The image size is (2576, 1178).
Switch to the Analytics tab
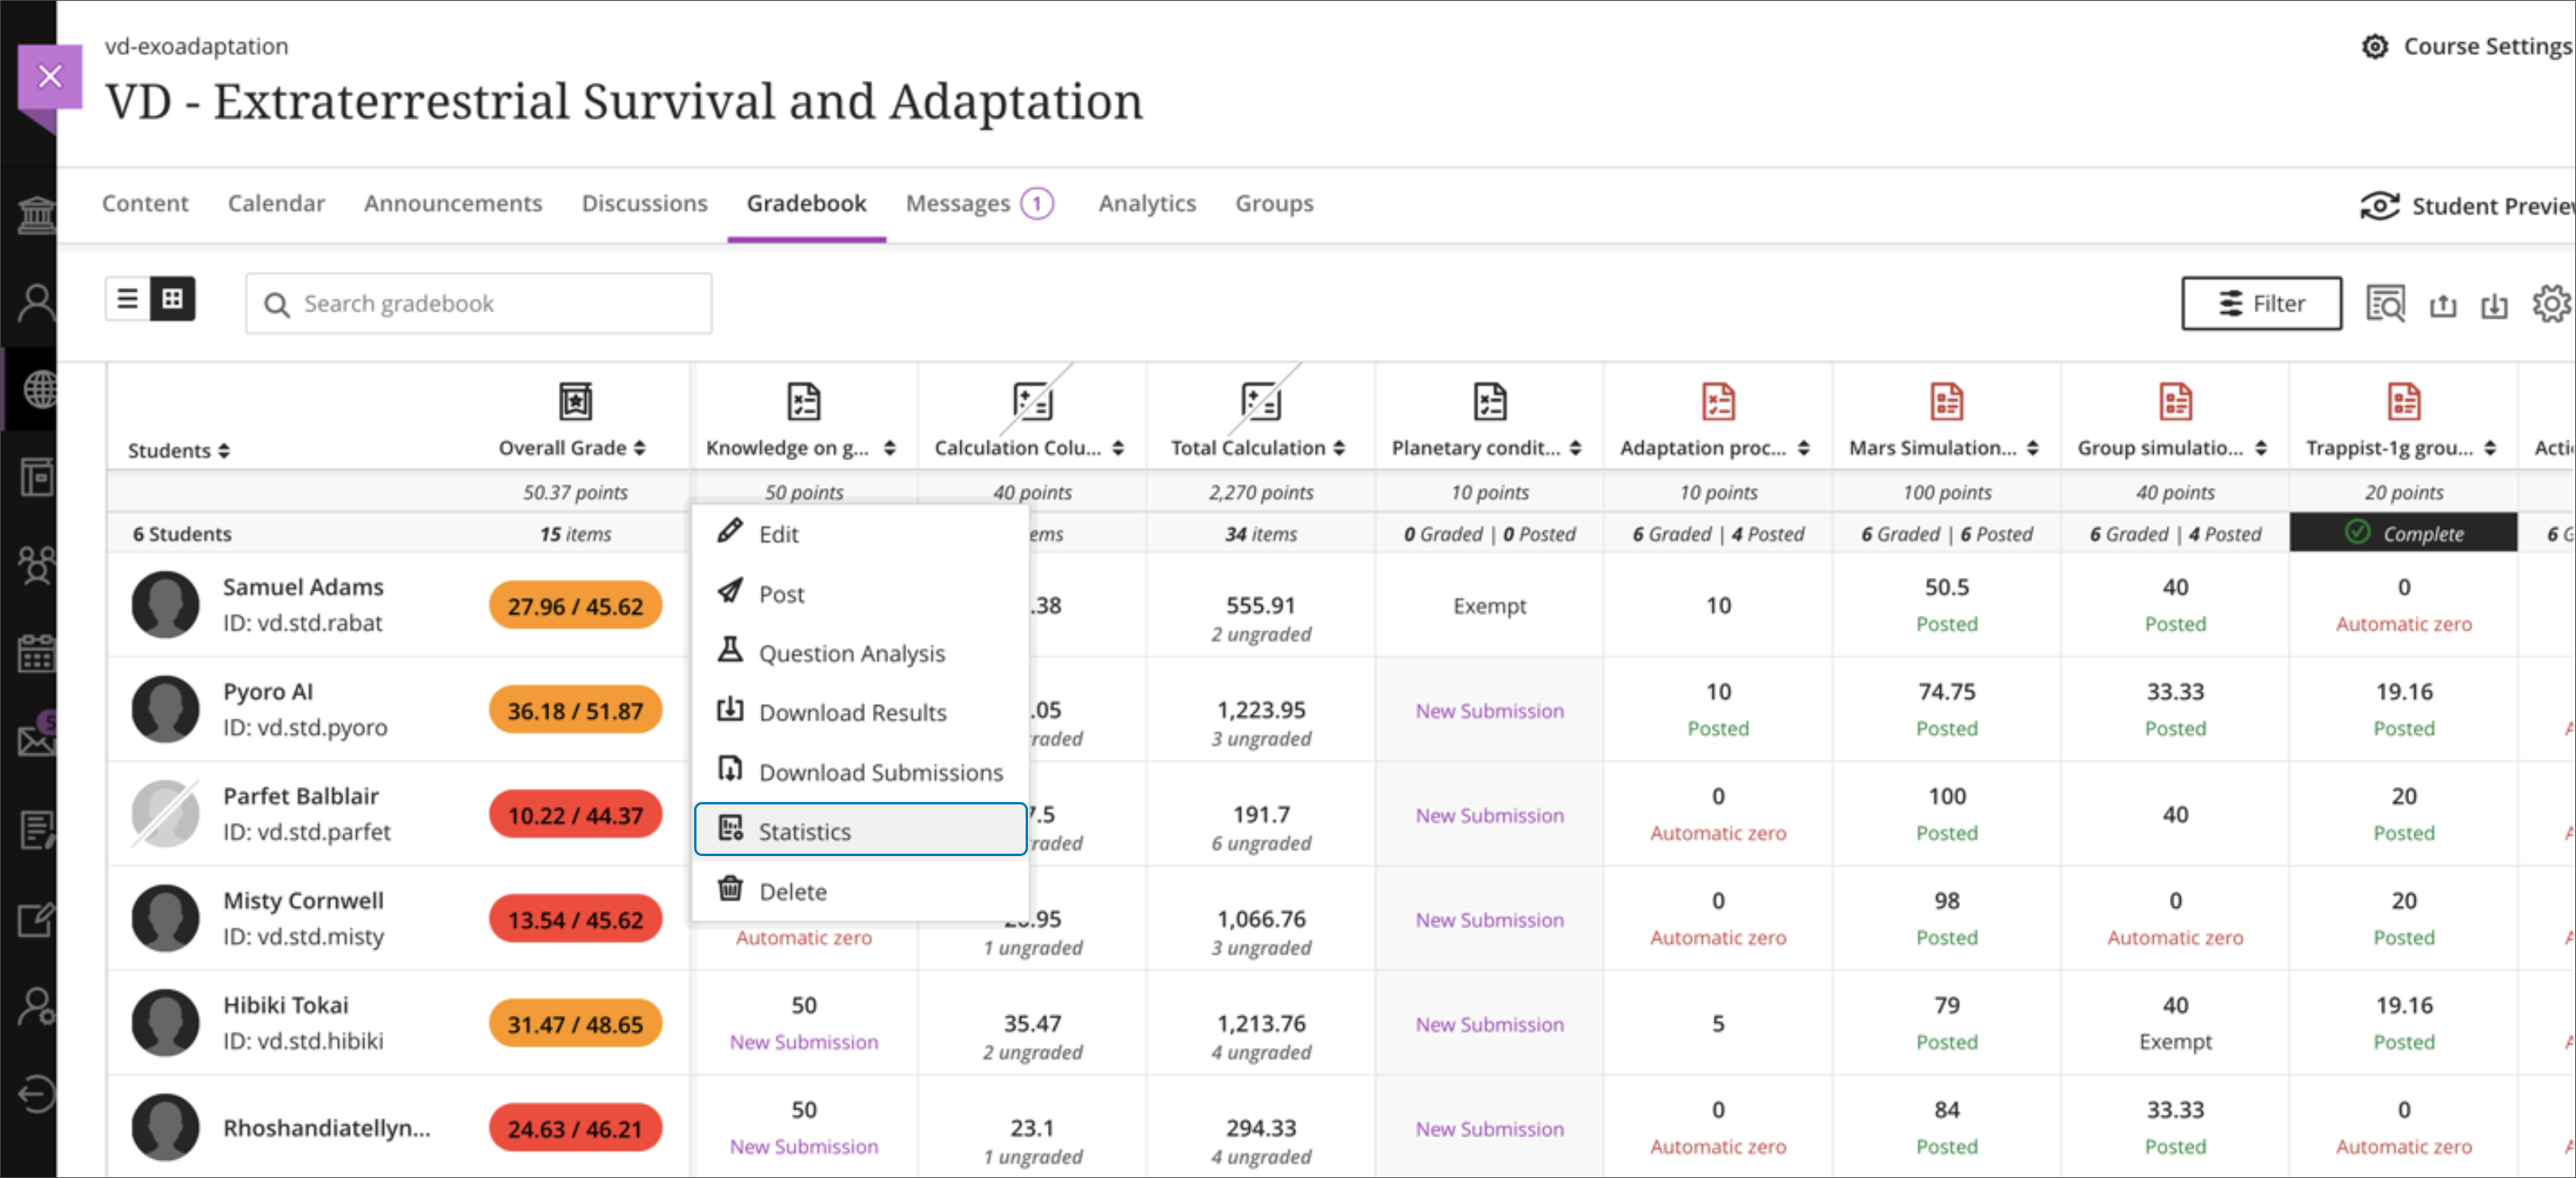1147,203
